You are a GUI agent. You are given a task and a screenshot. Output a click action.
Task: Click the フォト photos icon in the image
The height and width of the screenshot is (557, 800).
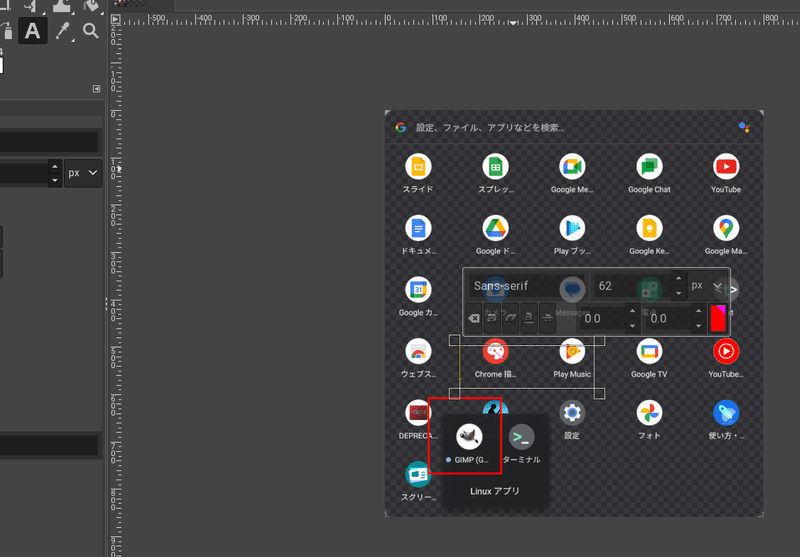(x=649, y=413)
